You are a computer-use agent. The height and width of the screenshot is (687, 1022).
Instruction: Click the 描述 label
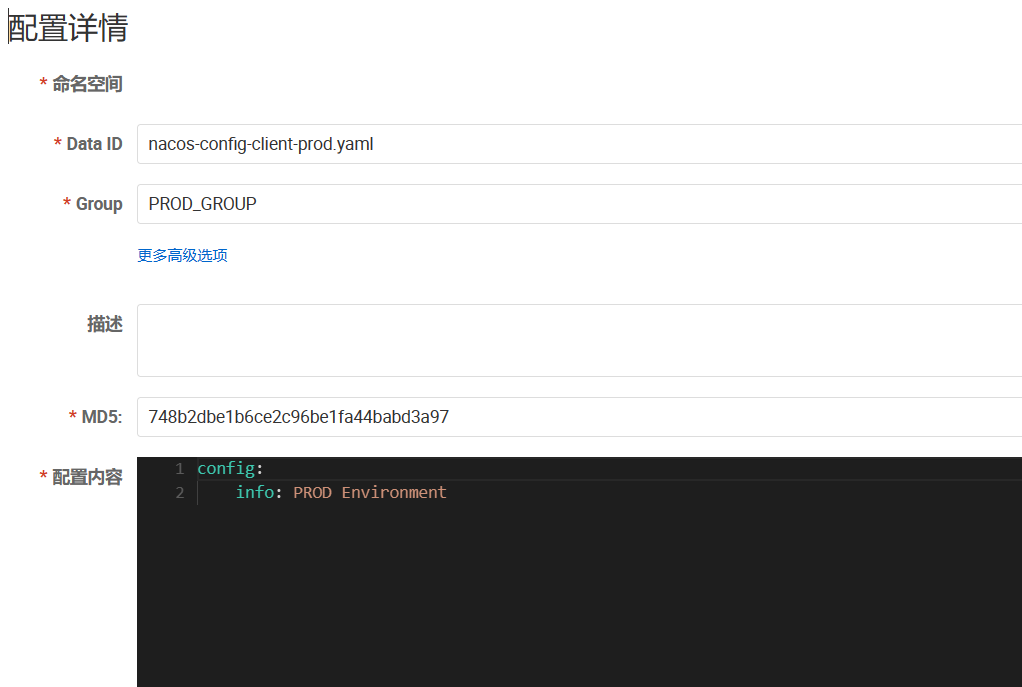(x=105, y=324)
